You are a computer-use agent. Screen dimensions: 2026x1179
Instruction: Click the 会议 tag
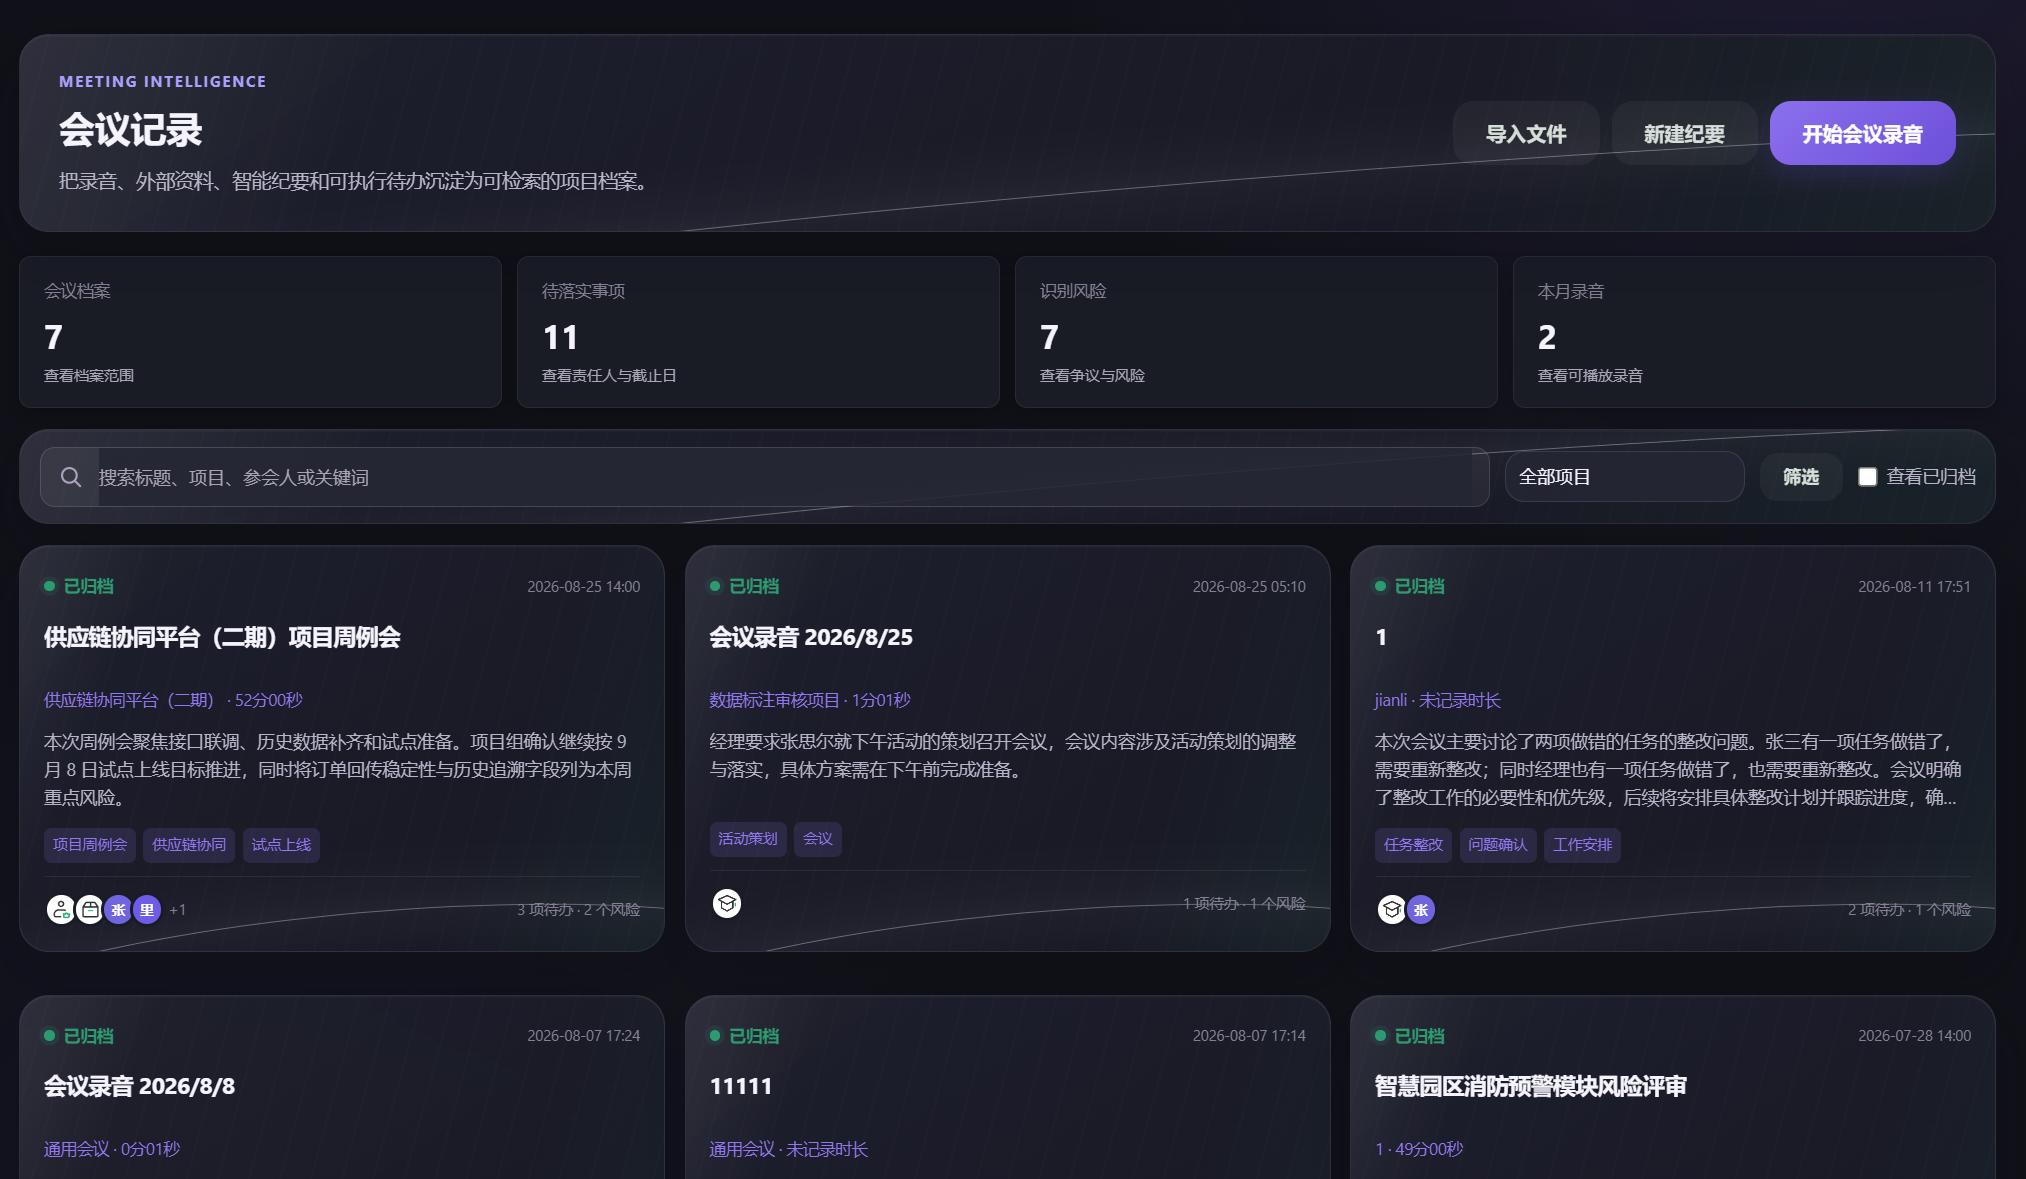(818, 839)
